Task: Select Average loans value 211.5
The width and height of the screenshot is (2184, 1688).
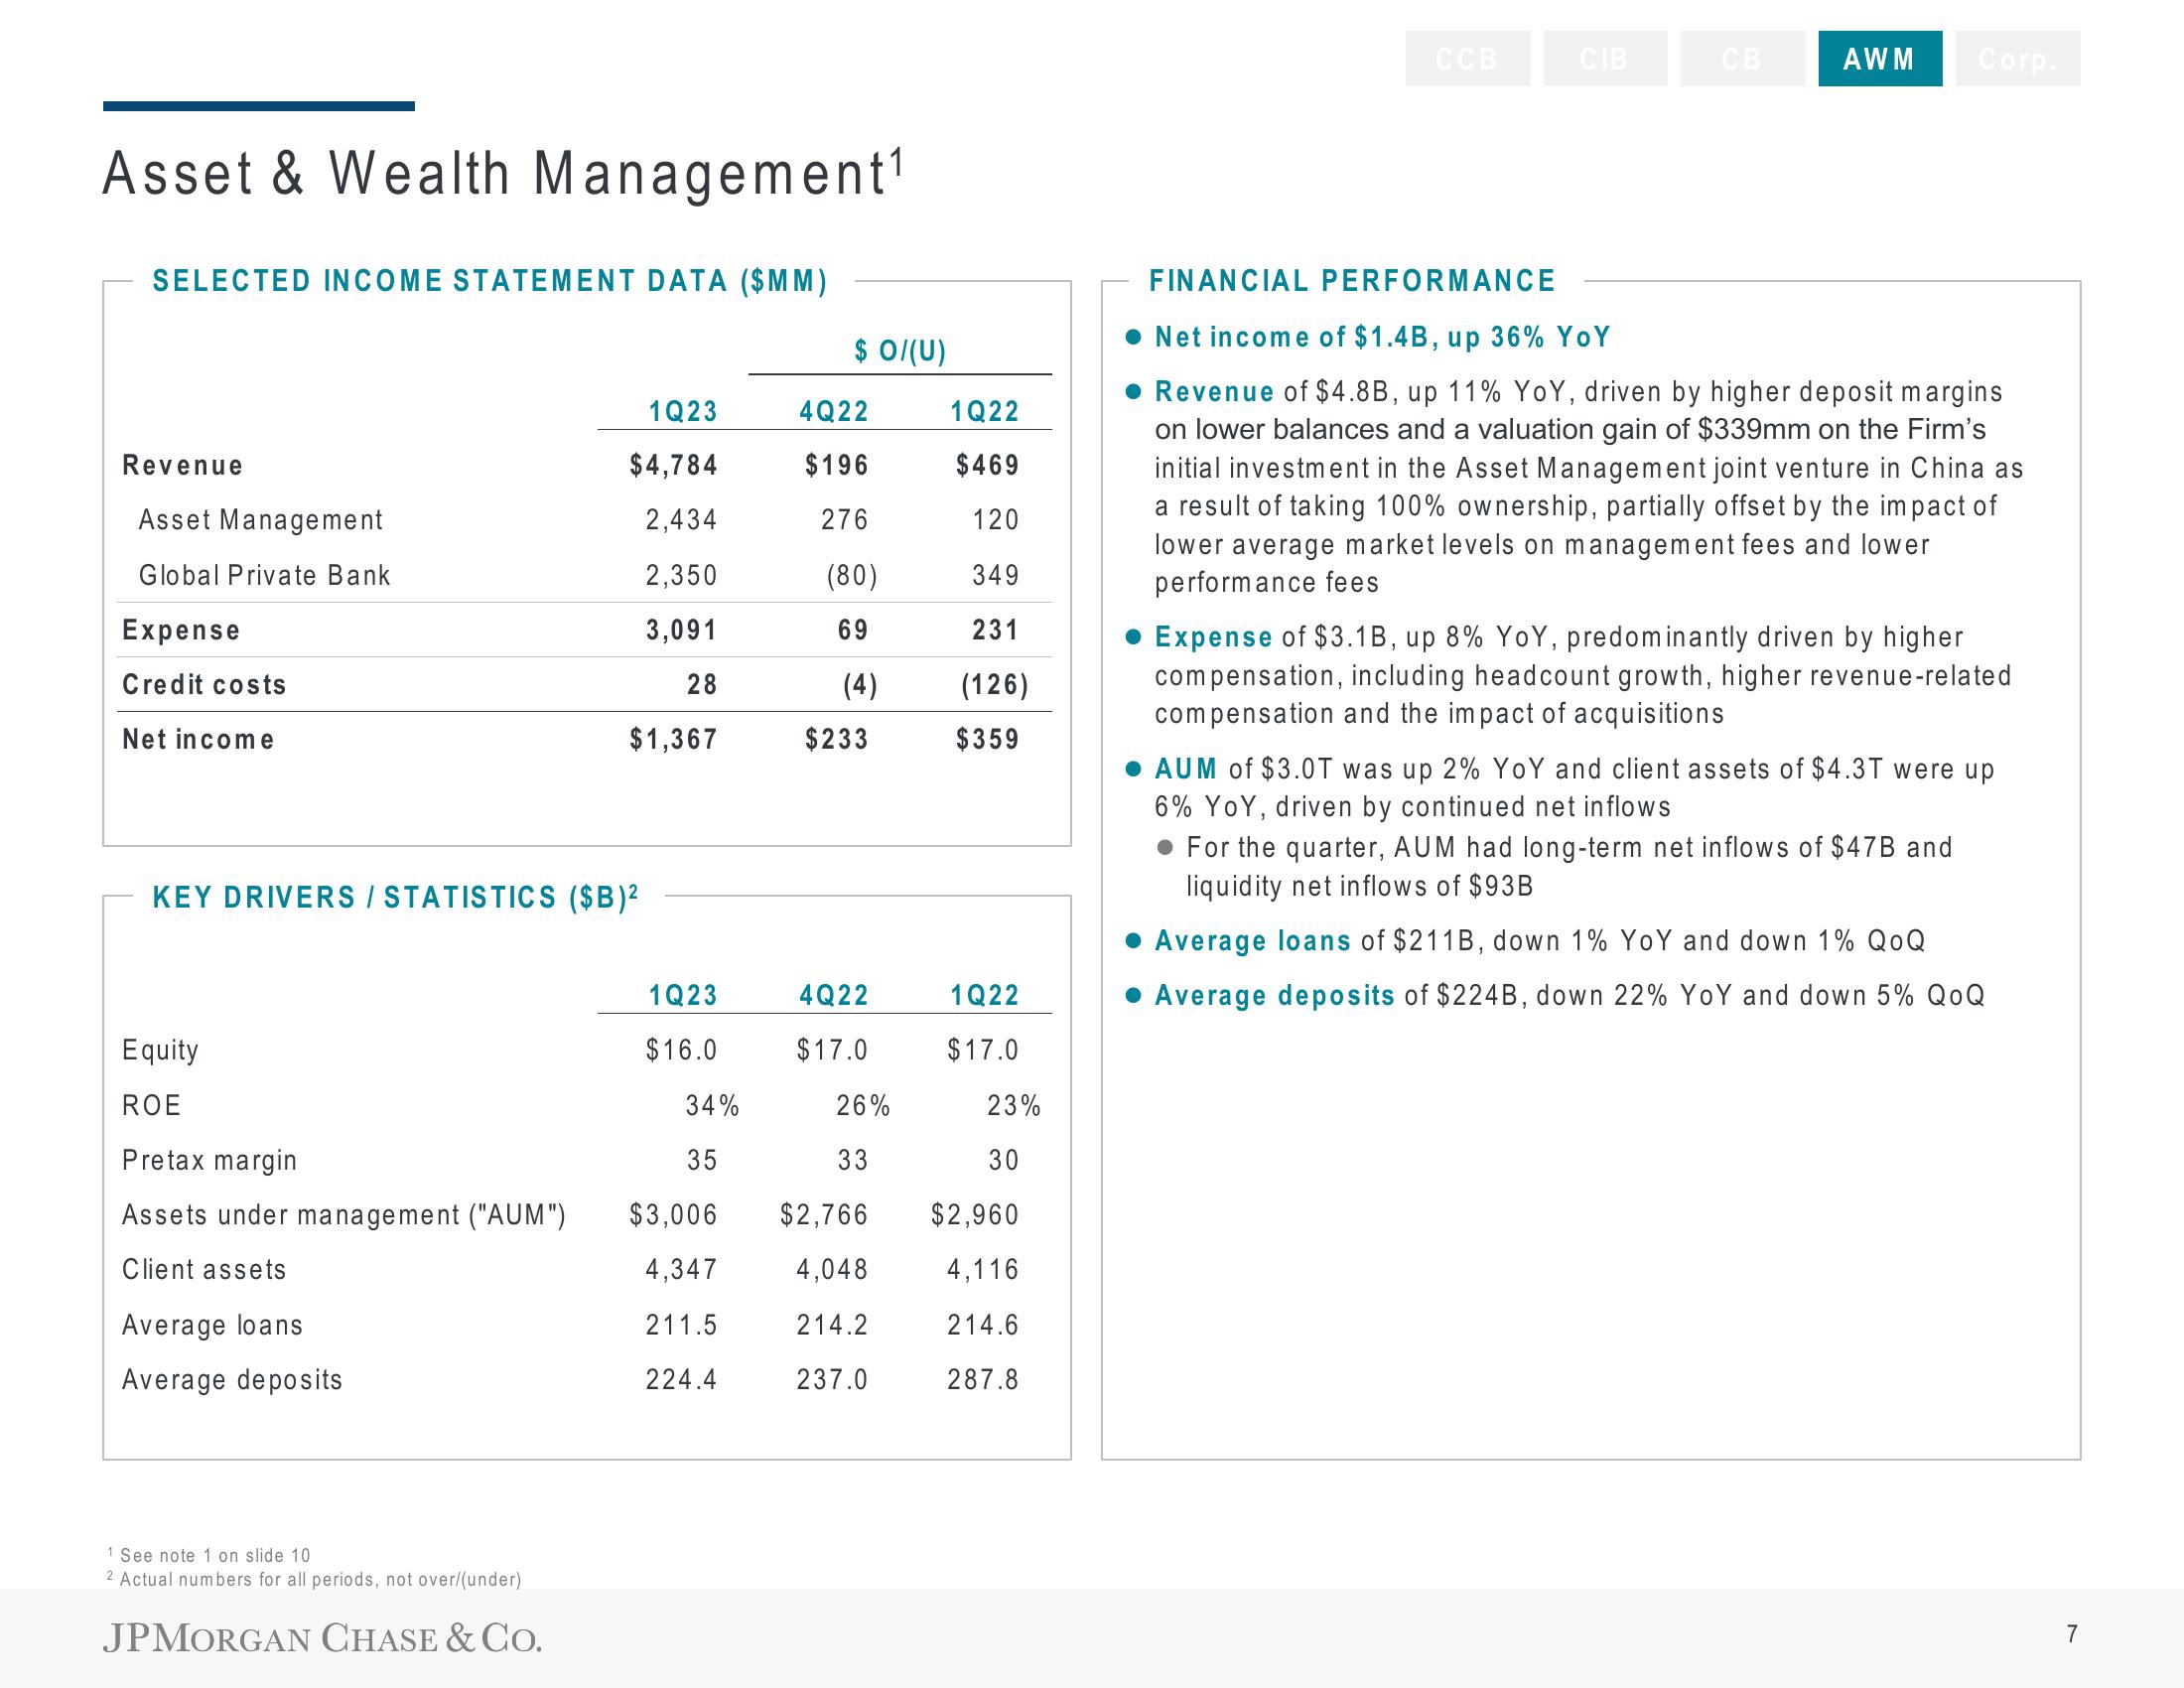Action: coord(681,1325)
